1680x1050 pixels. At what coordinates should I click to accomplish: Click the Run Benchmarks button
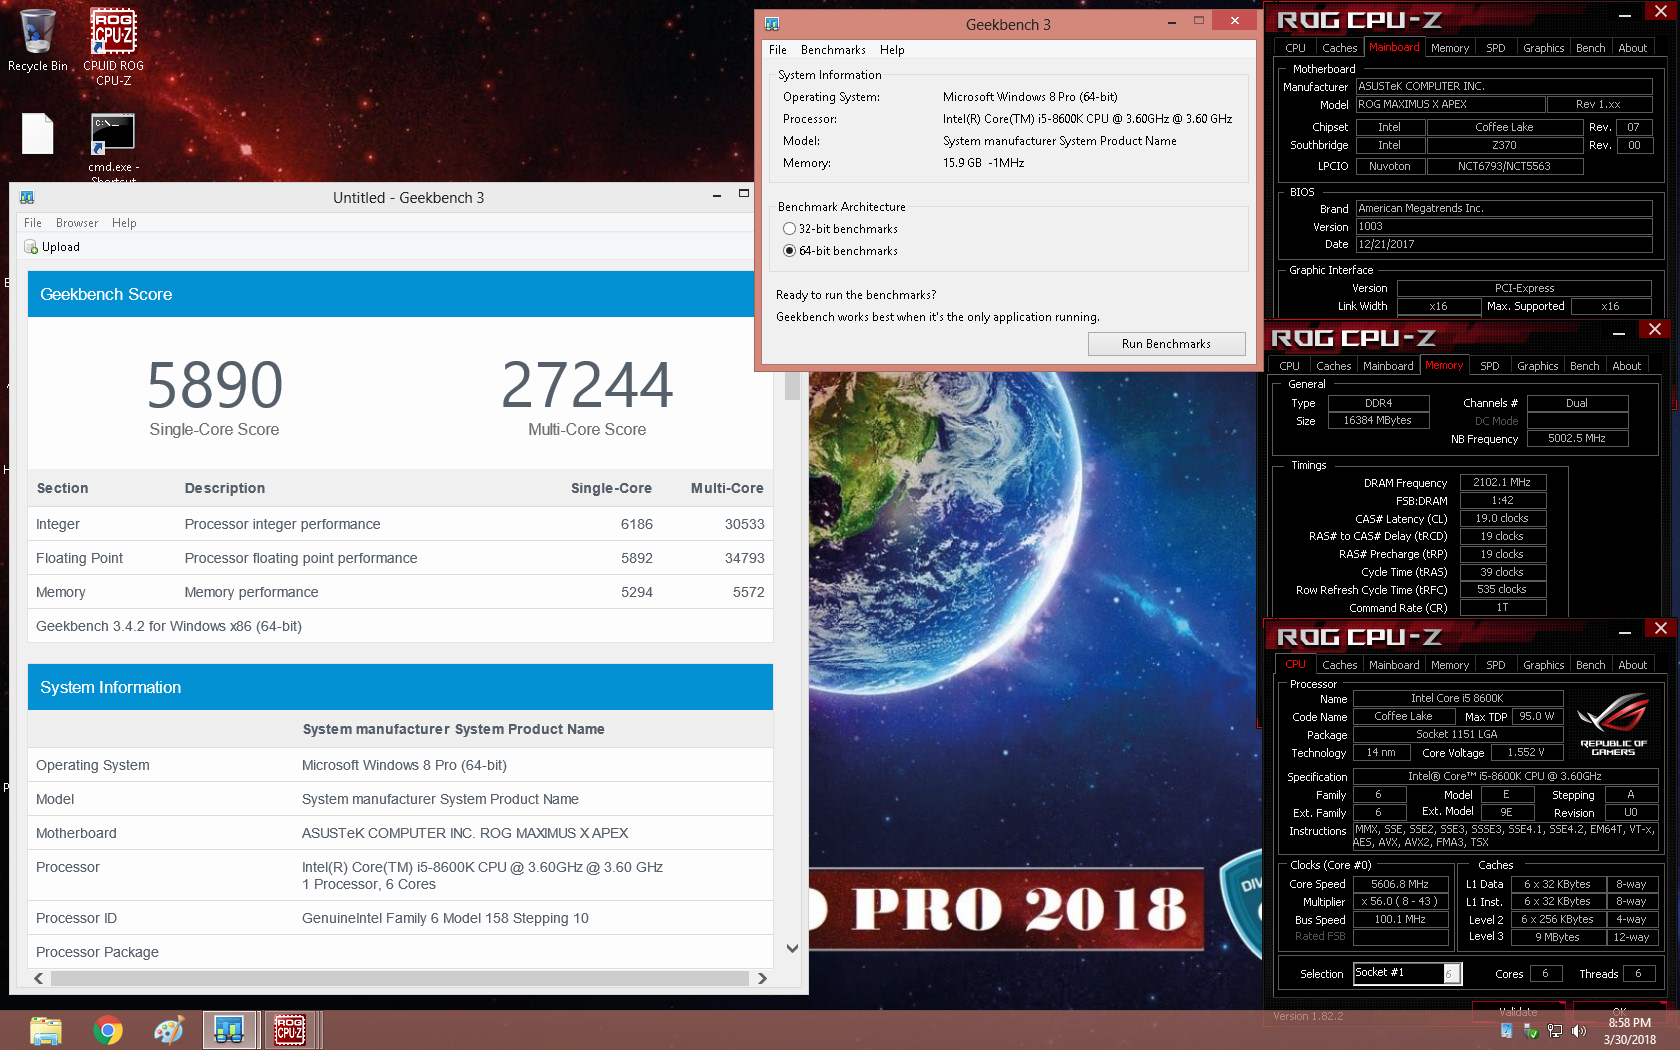click(1166, 344)
